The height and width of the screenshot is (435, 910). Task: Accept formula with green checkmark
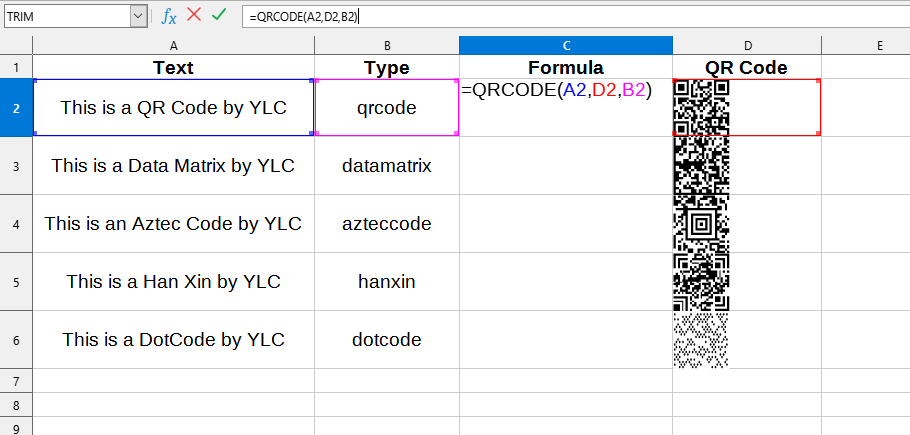pos(219,15)
